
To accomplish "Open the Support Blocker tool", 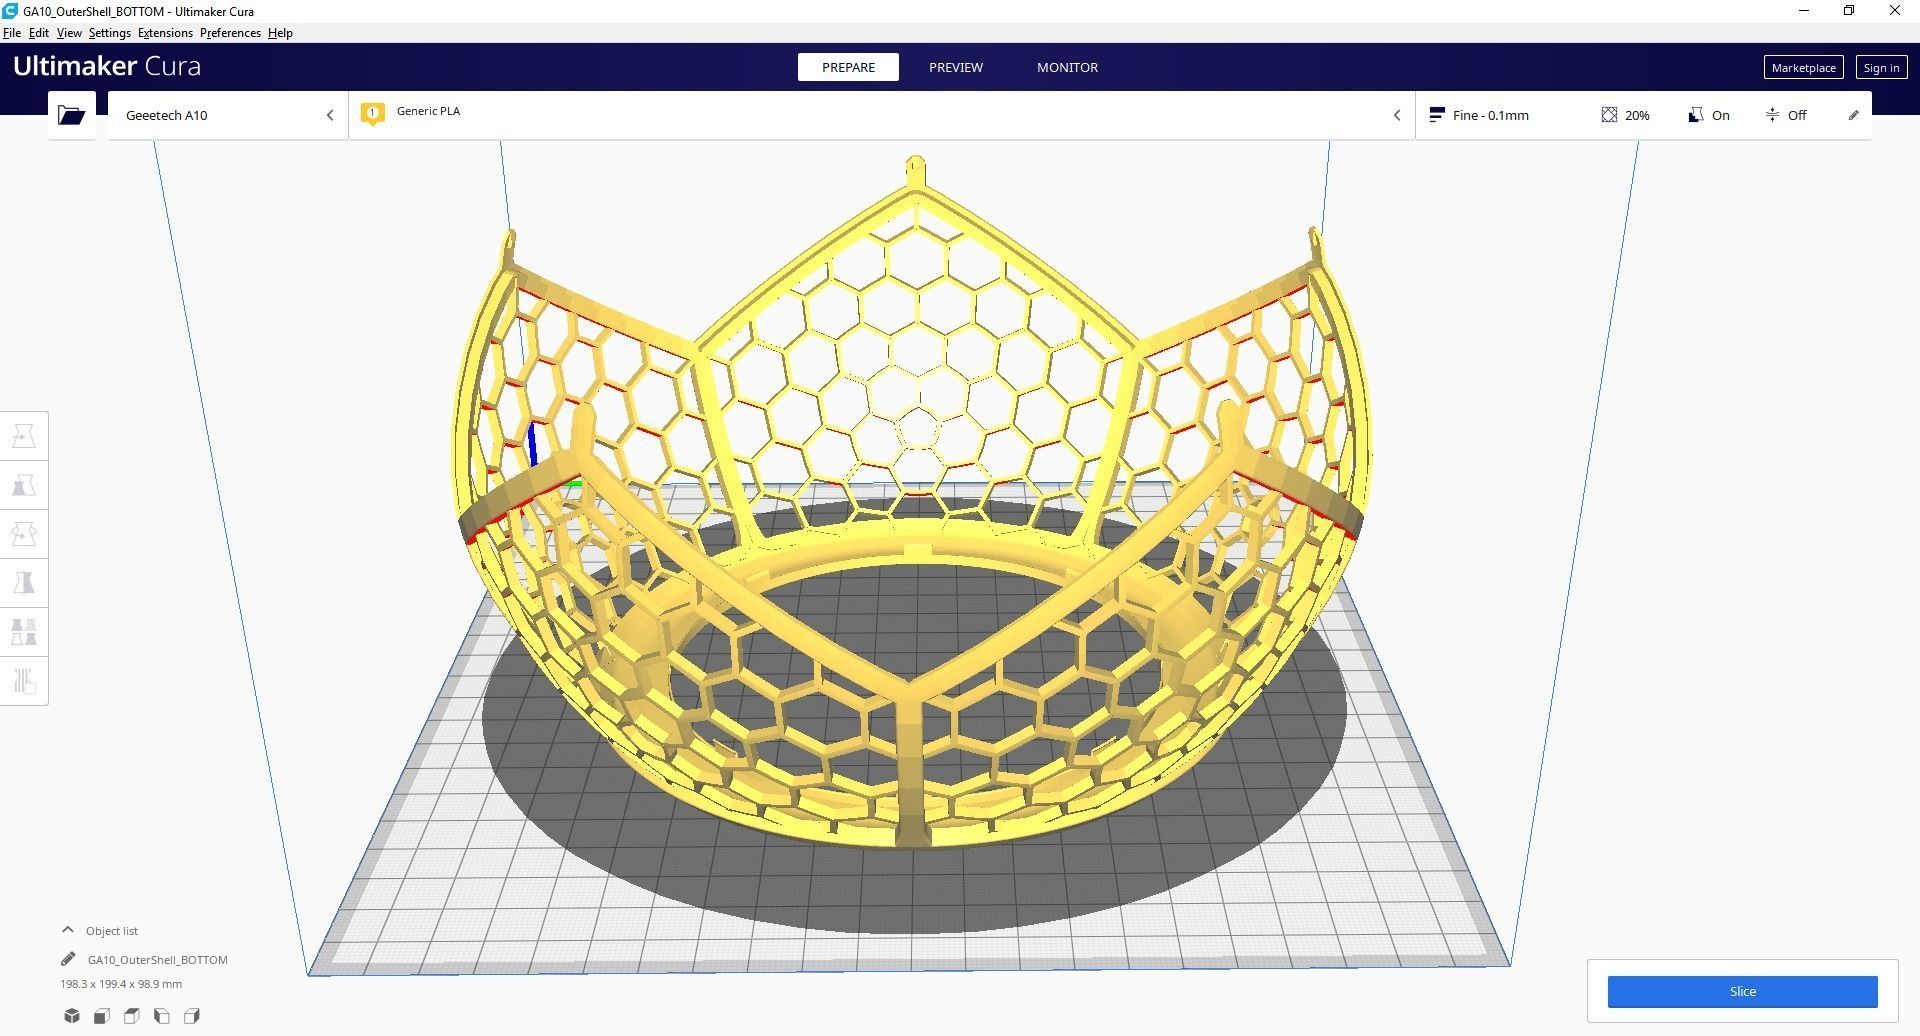I will coord(24,681).
